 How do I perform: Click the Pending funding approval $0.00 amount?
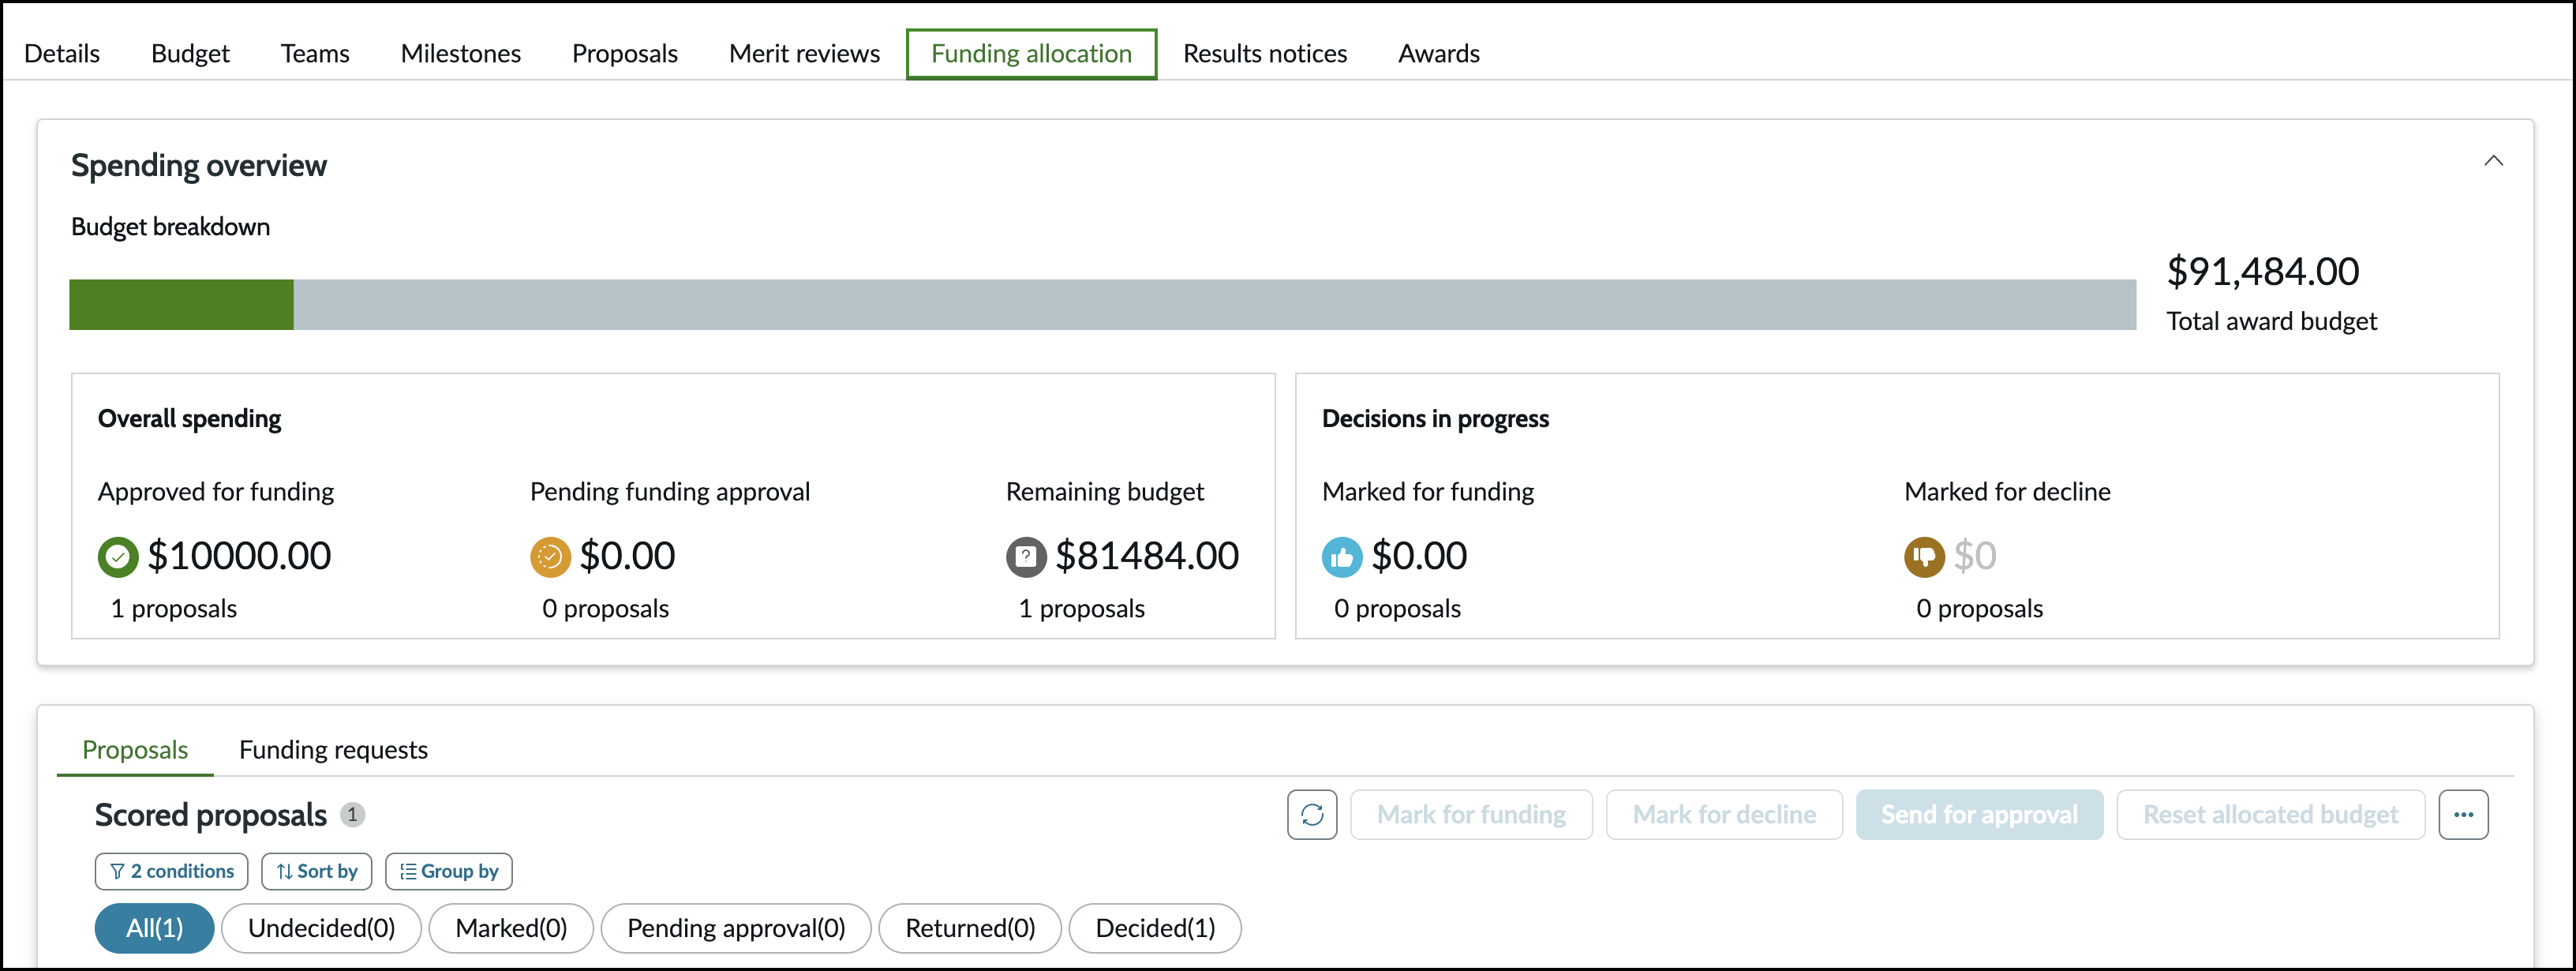click(627, 557)
